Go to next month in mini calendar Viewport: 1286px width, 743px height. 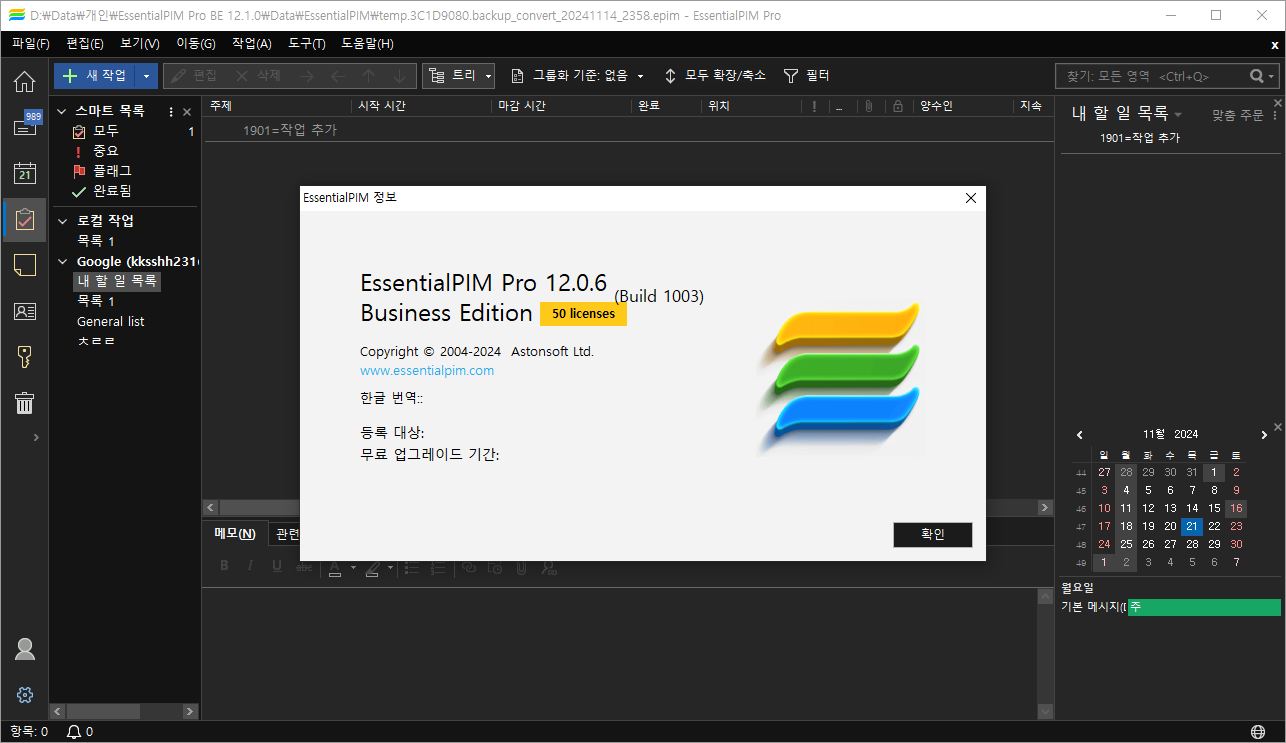(1264, 435)
